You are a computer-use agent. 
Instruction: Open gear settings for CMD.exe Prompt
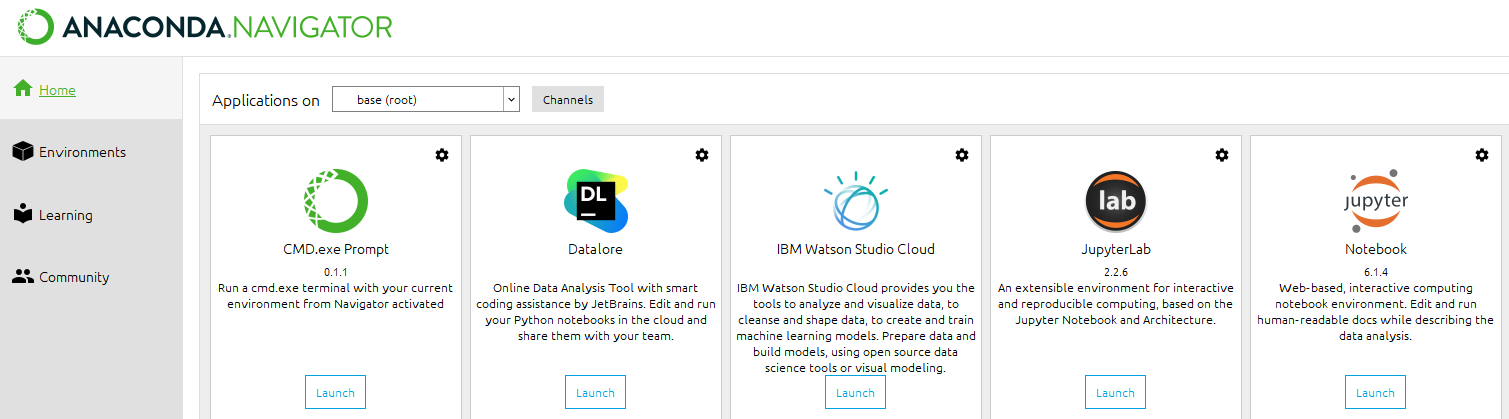tap(442, 155)
